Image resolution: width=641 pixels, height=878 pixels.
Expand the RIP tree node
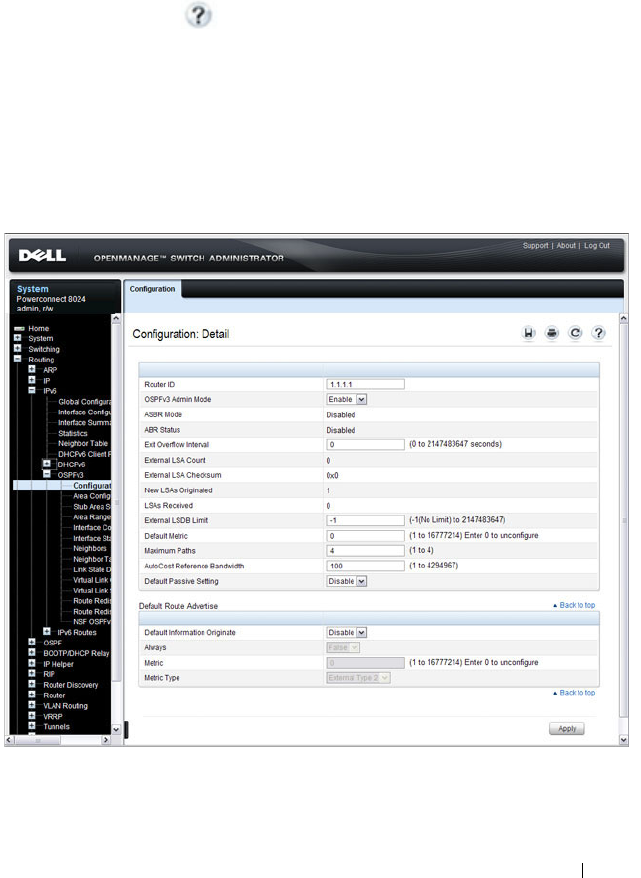(32, 674)
